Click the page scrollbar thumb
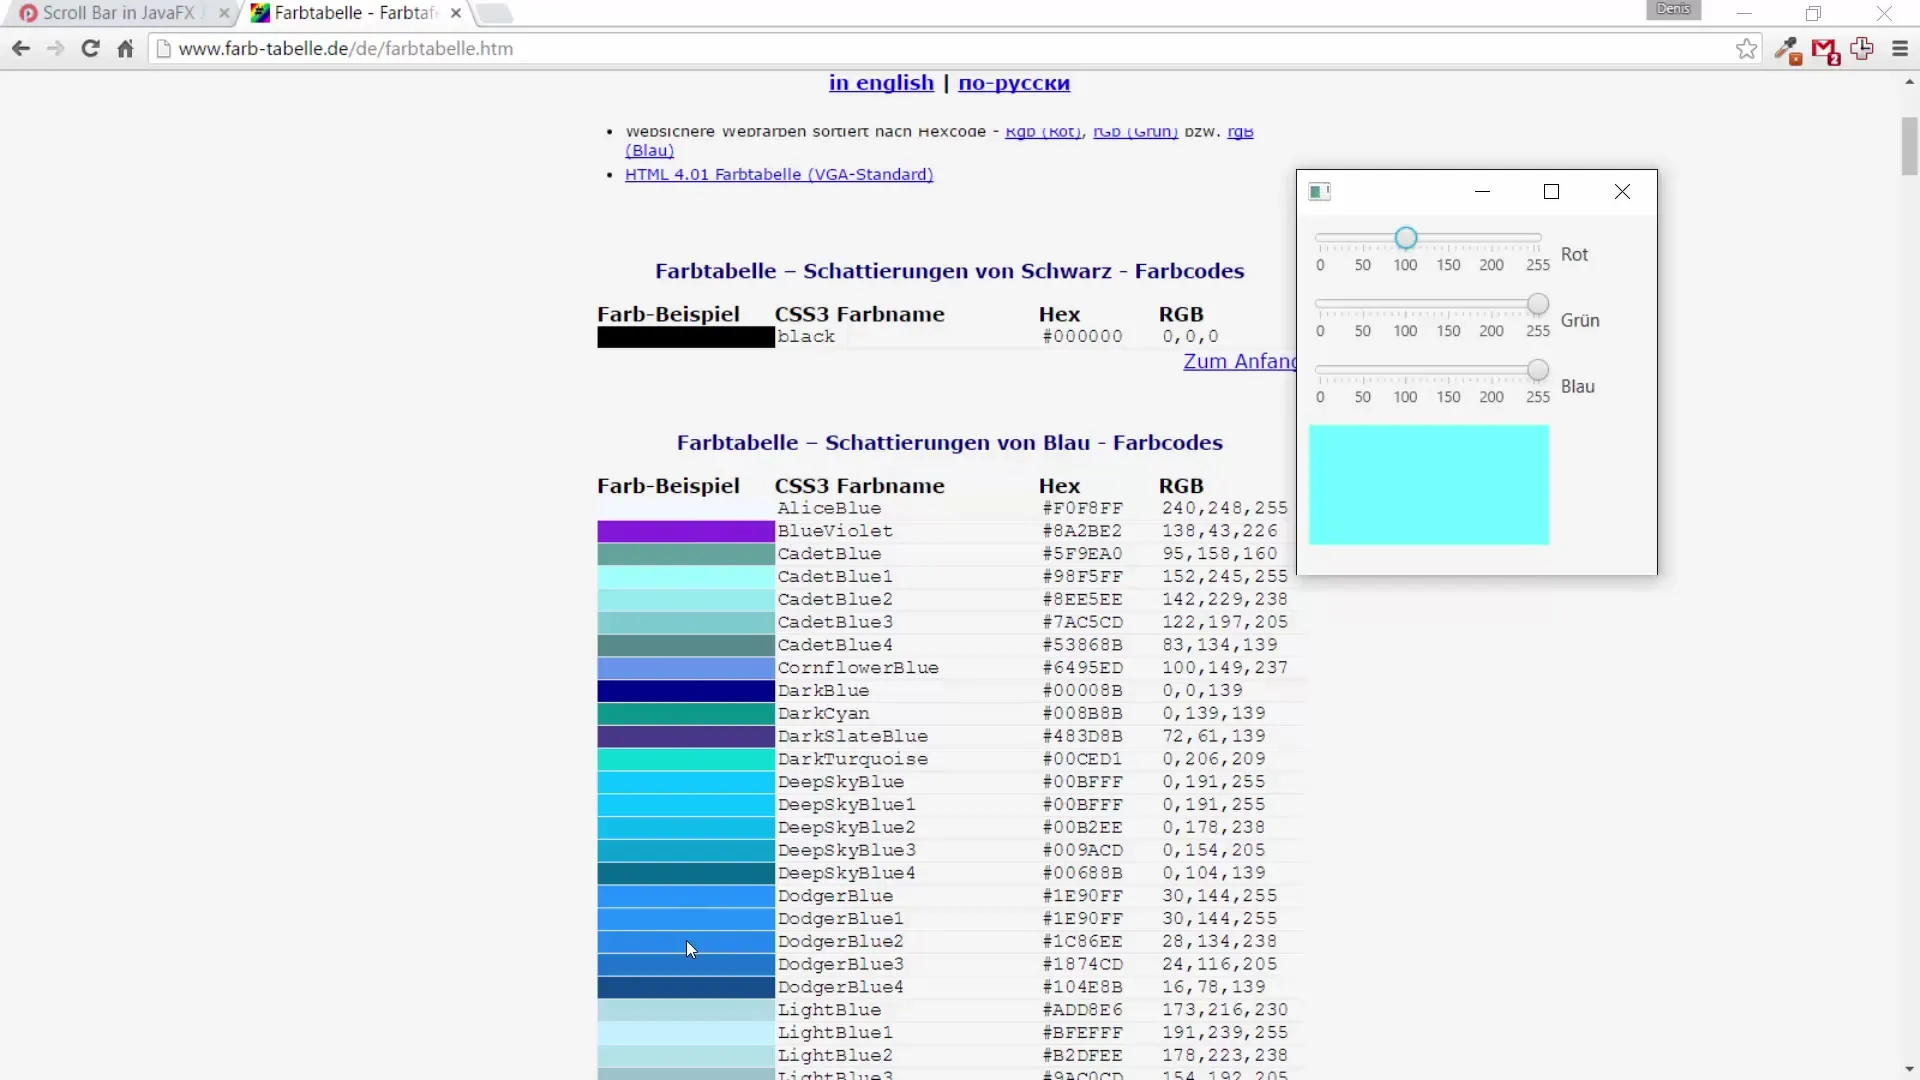 pos(1909,146)
